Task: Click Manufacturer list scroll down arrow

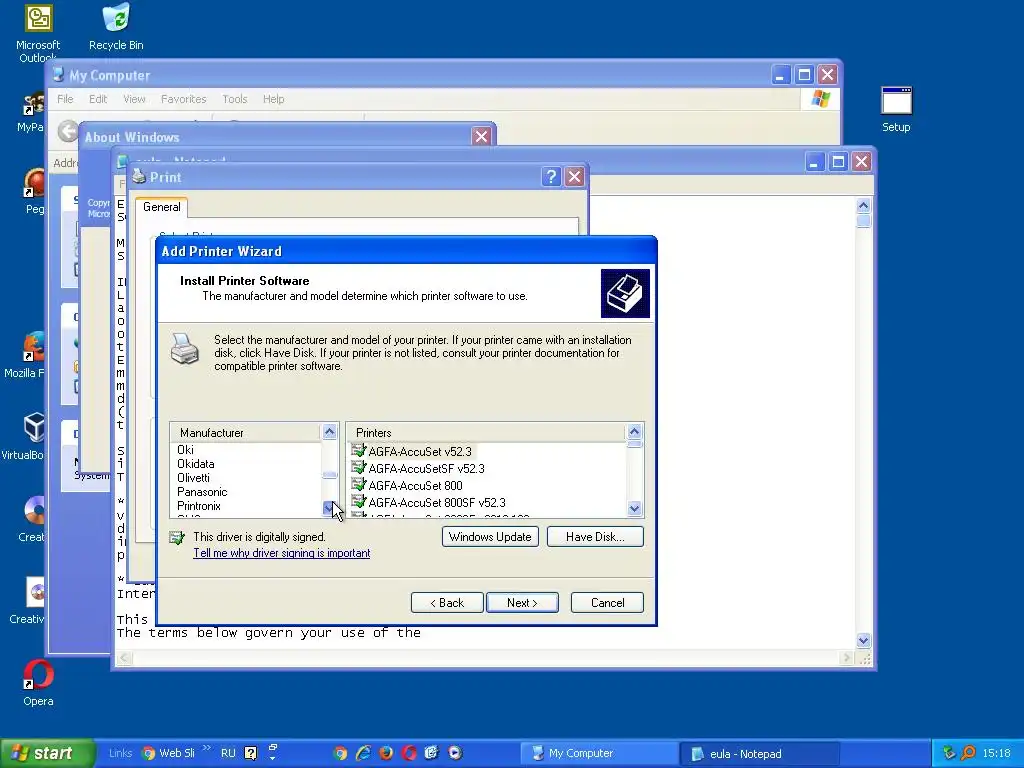Action: pos(329,507)
